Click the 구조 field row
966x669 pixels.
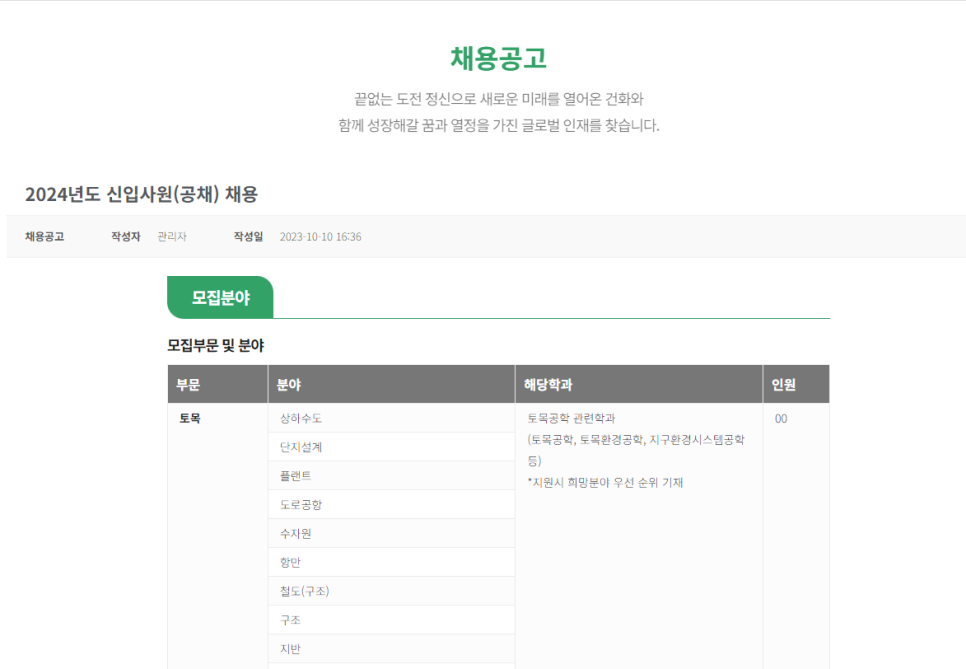pos(392,620)
